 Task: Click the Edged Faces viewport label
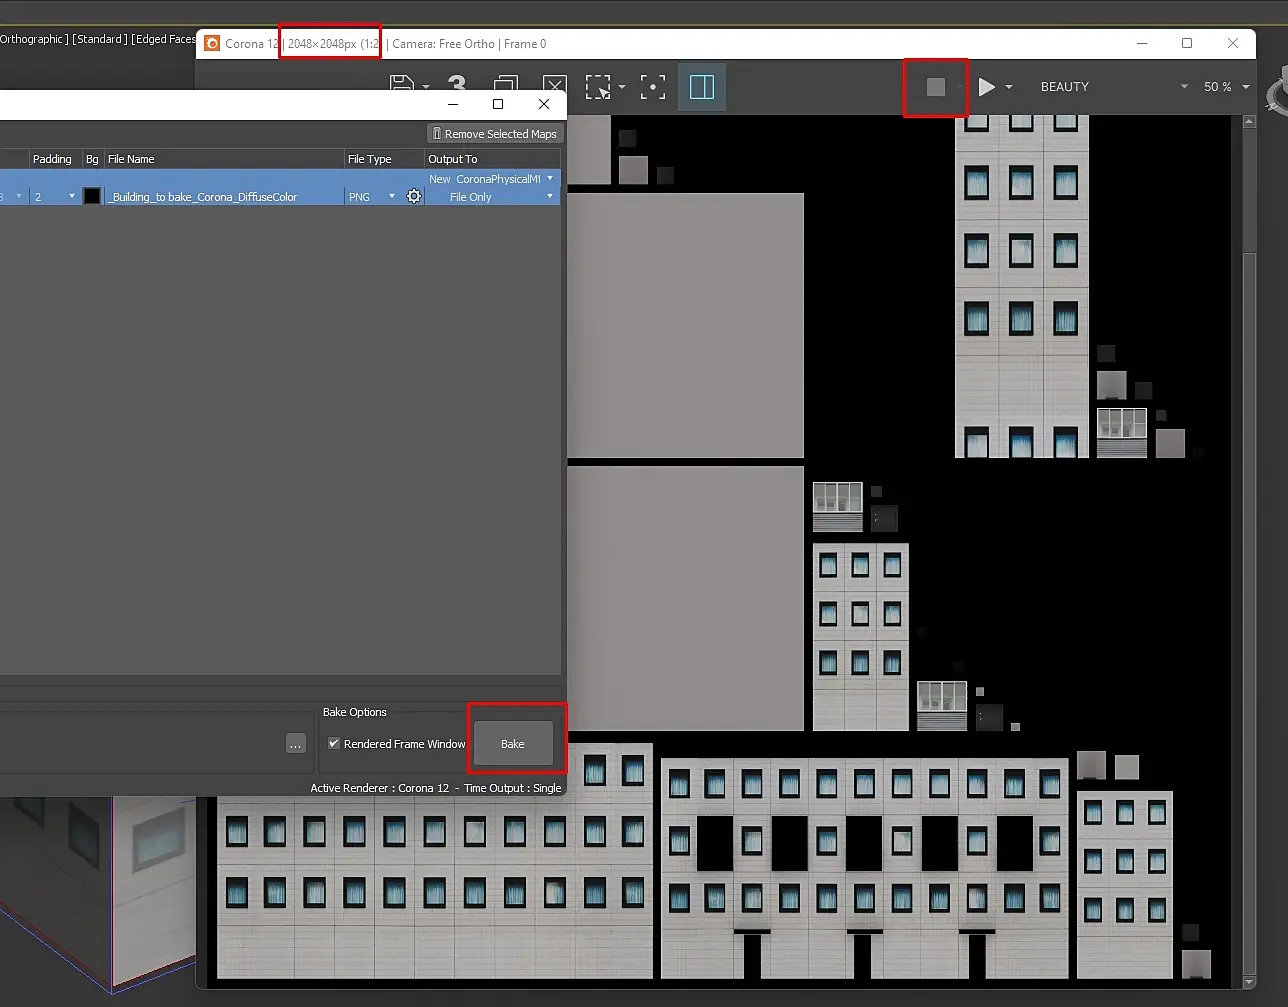[x=164, y=39]
